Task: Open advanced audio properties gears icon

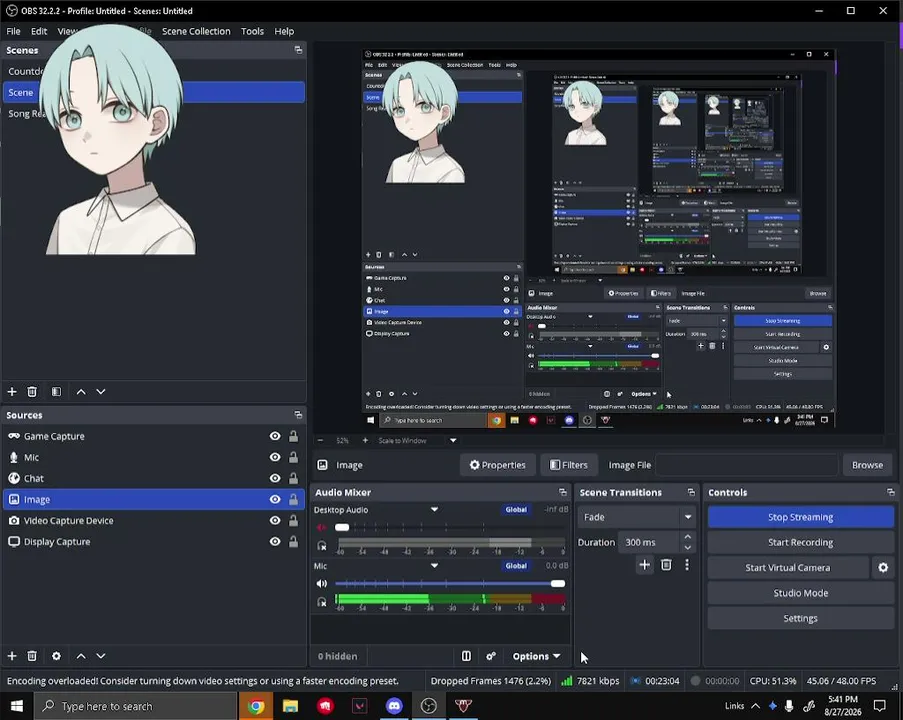Action: coord(491,656)
